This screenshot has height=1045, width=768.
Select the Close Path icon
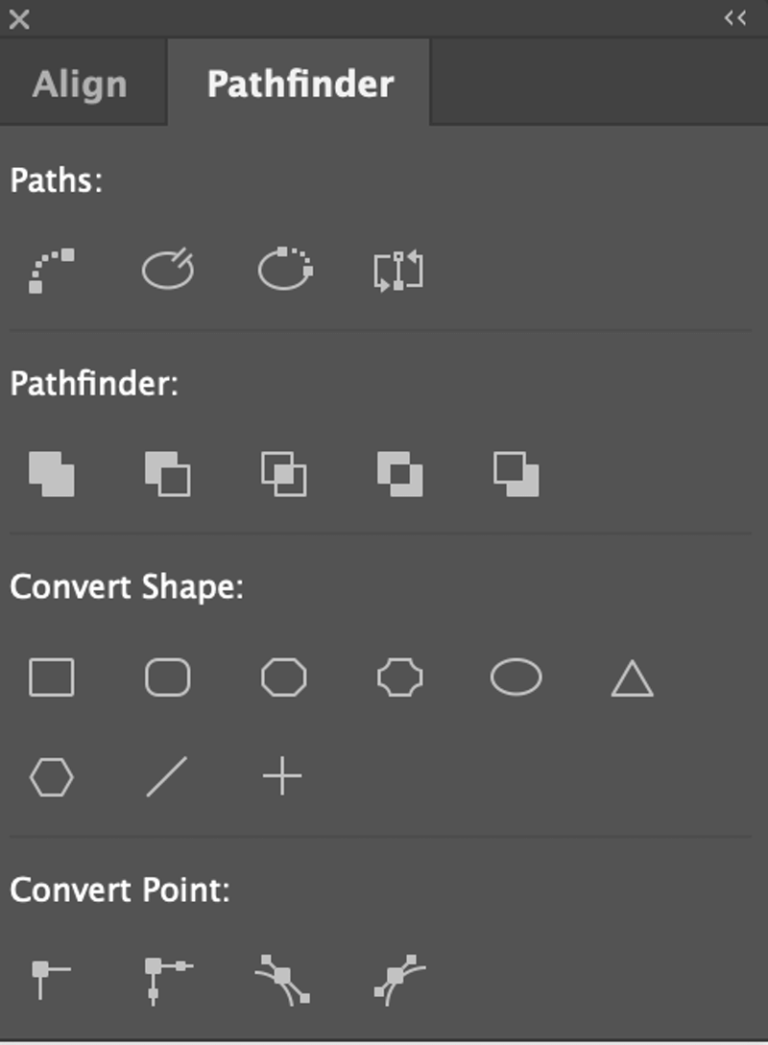click(x=283, y=268)
